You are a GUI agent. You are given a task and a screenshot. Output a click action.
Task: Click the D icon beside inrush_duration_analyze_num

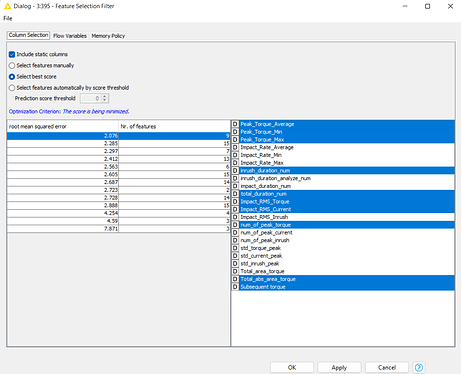coord(235,178)
